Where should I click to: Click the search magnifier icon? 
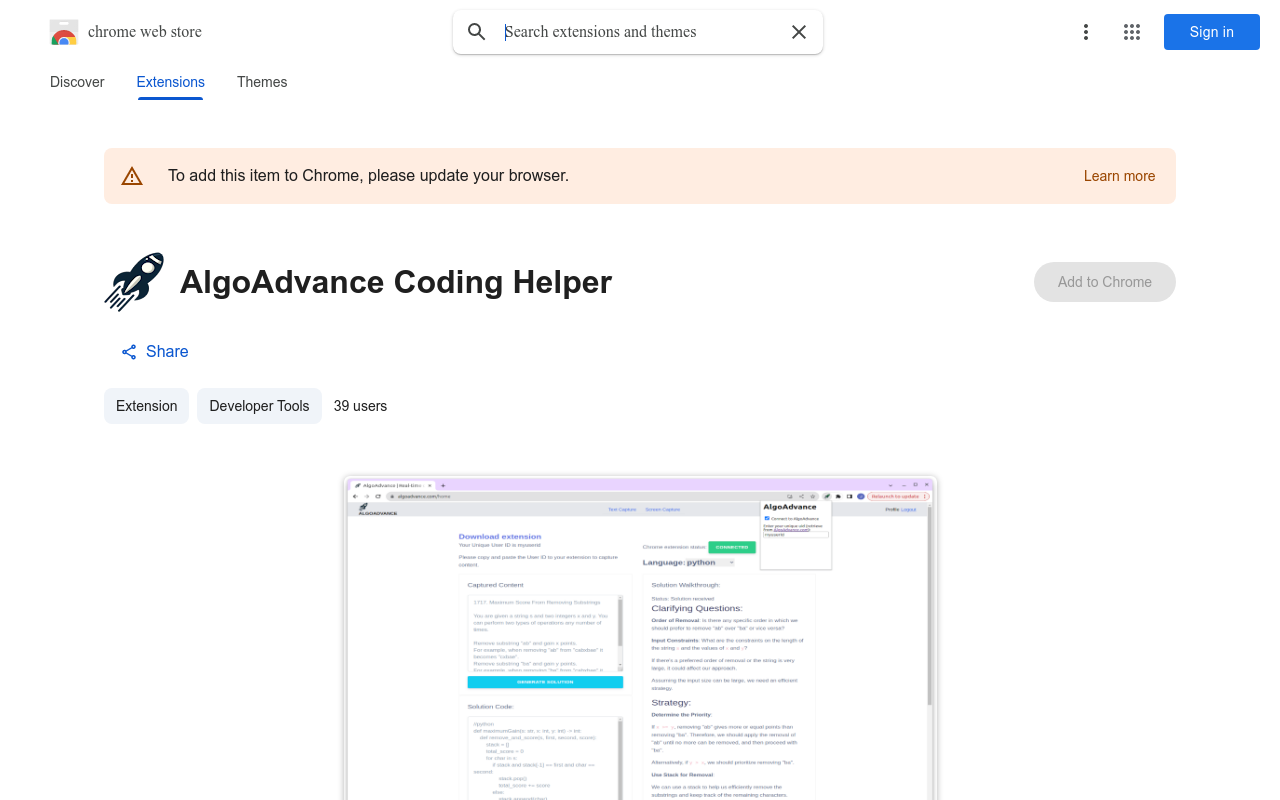point(477,32)
